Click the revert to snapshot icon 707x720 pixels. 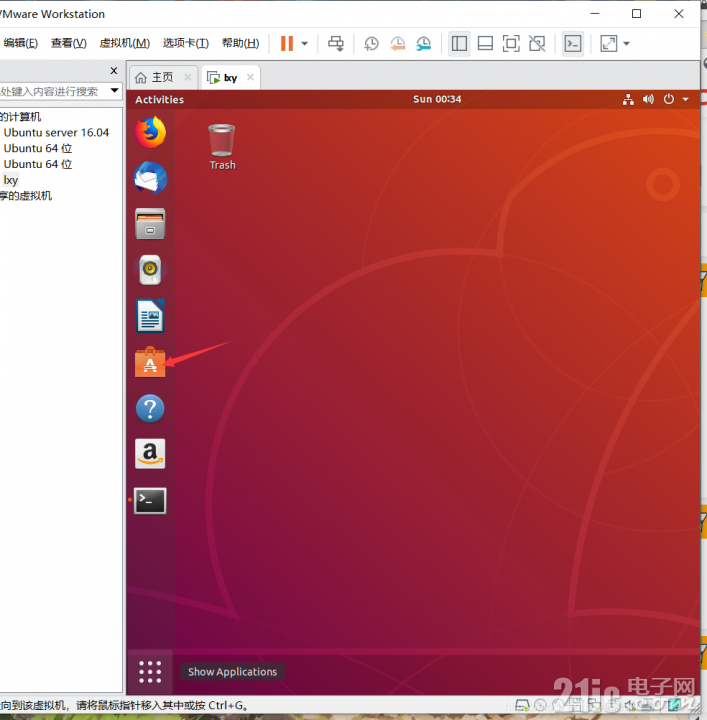point(398,44)
